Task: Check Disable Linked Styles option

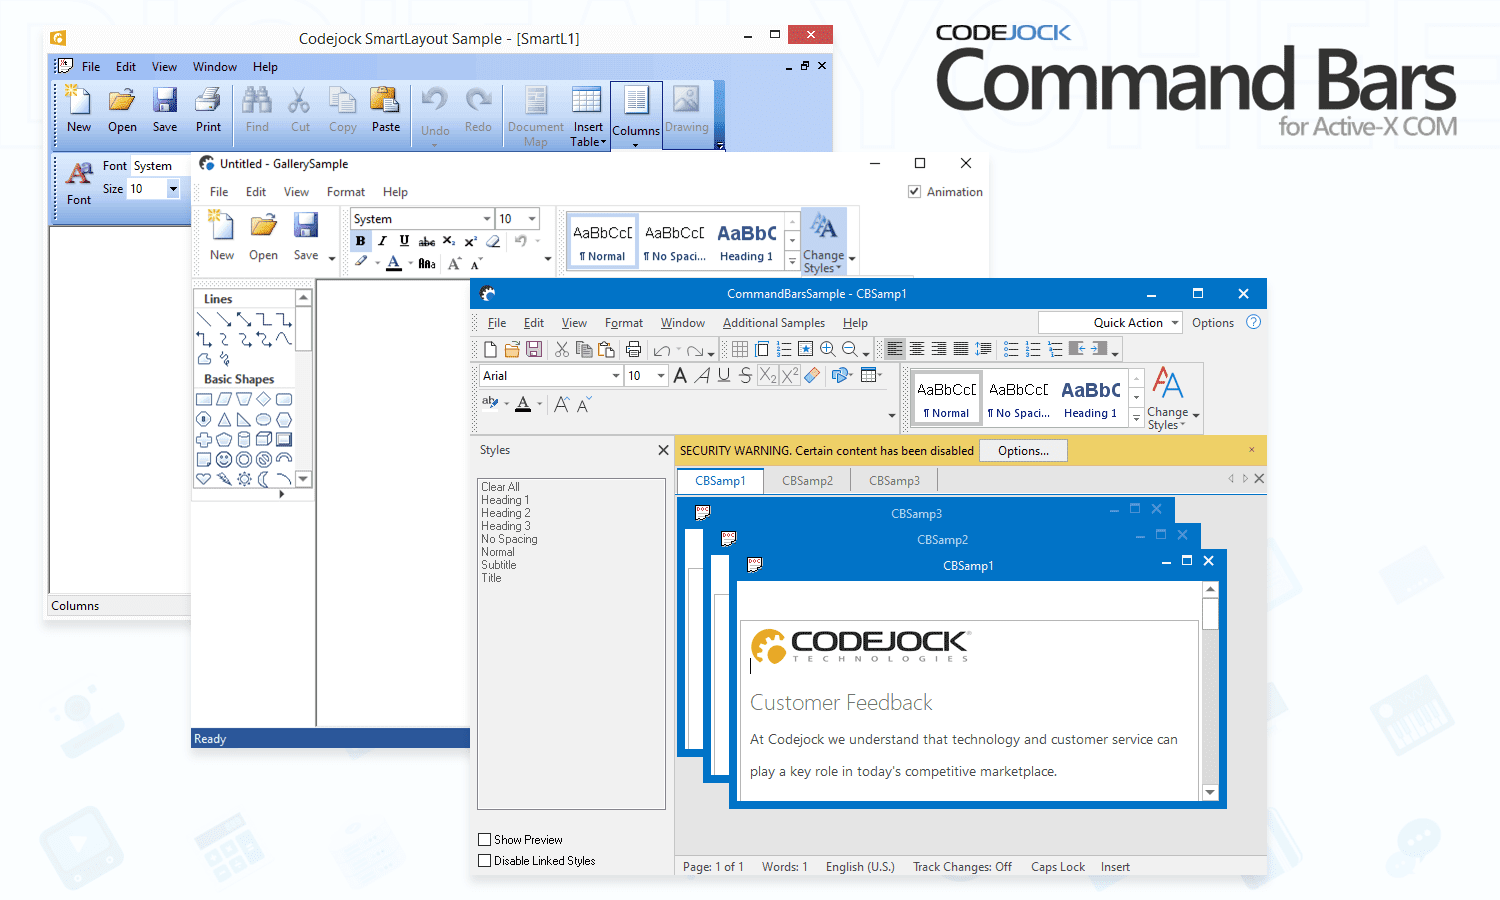Action: click(484, 861)
